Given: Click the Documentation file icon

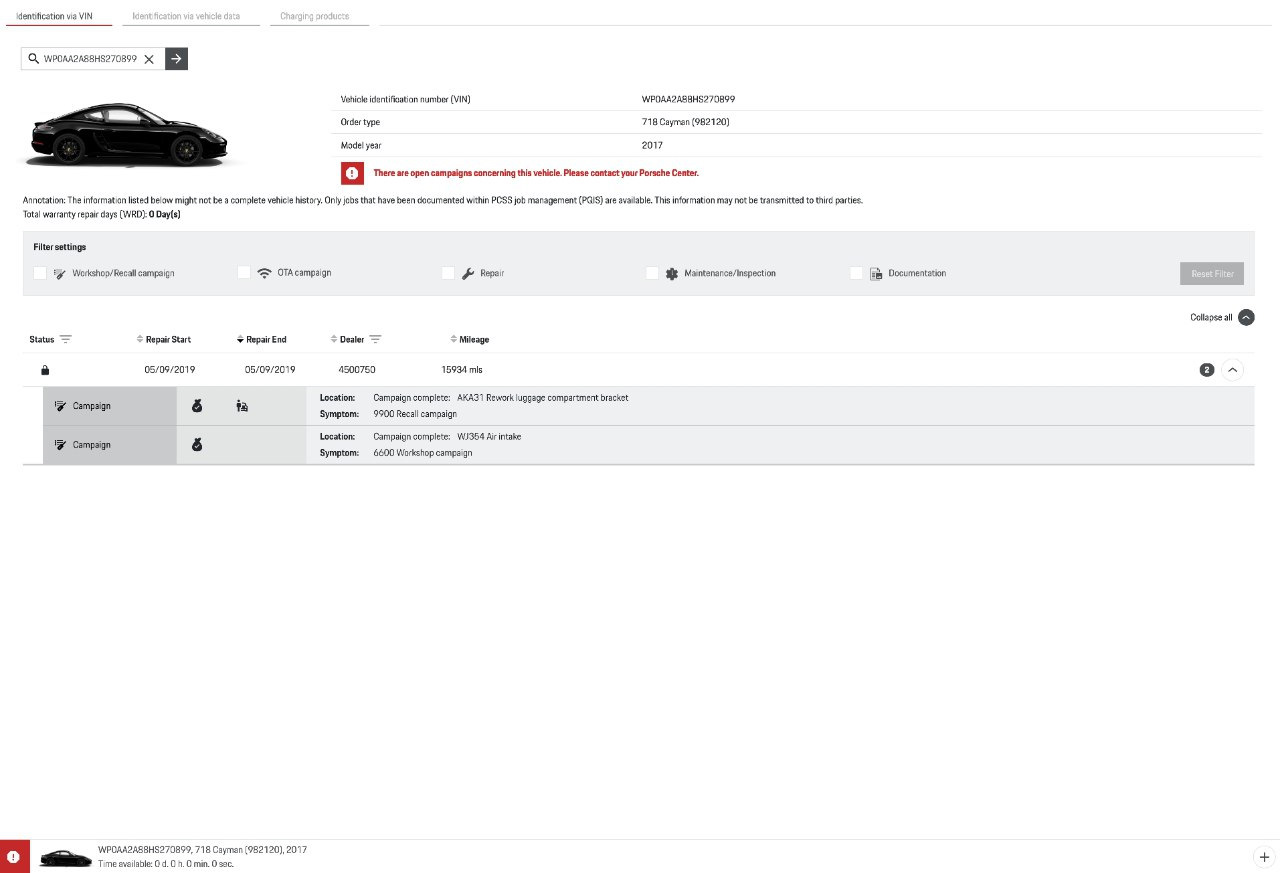Looking at the screenshot, I should [876, 273].
